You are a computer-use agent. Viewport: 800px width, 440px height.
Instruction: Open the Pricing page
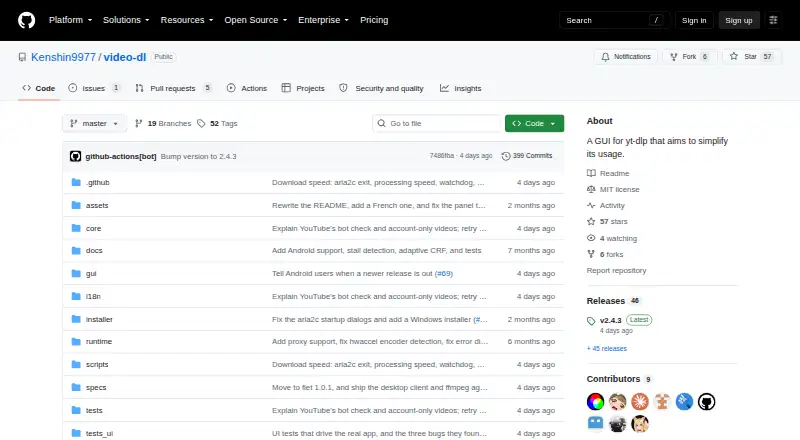click(x=374, y=20)
